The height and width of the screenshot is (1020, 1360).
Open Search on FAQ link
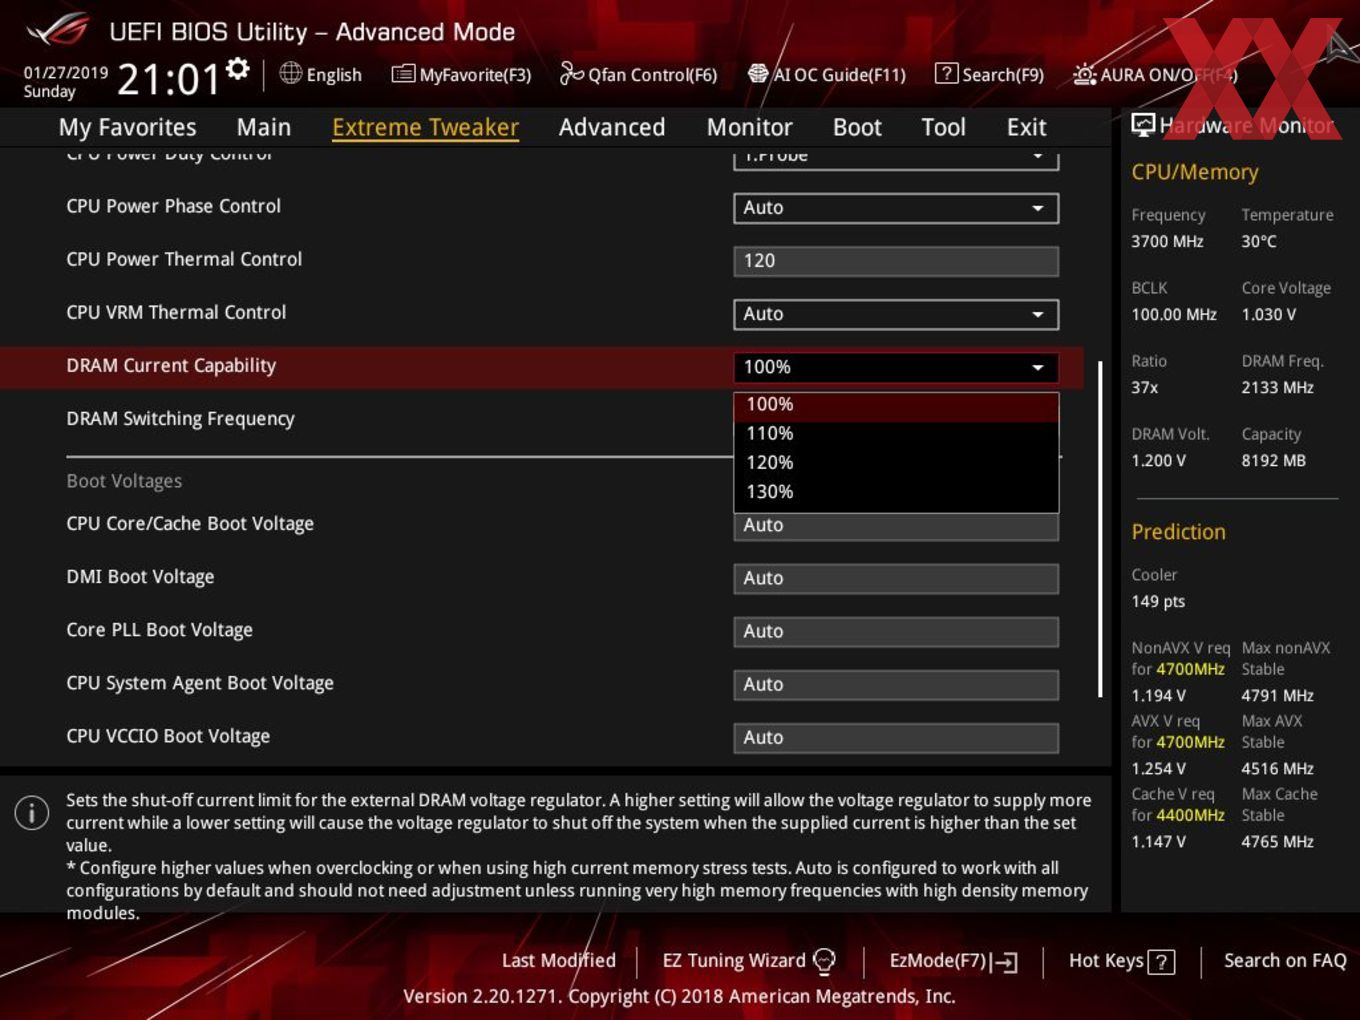(1285, 961)
